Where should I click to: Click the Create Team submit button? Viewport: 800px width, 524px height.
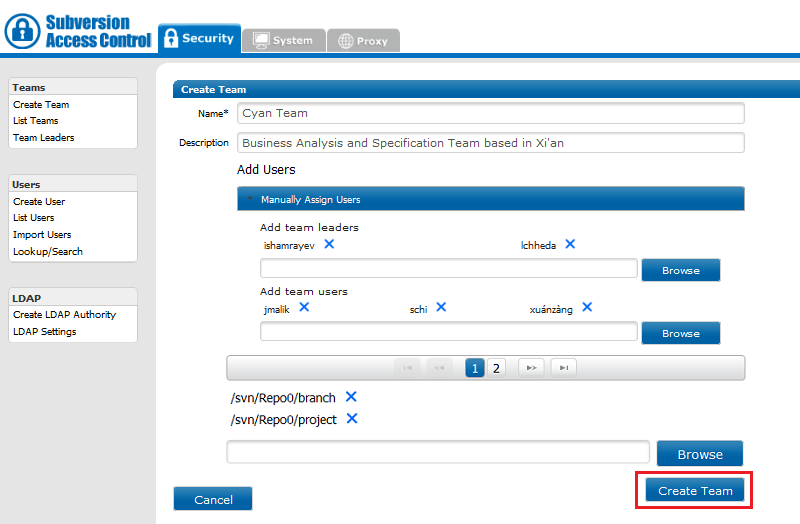(x=694, y=490)
